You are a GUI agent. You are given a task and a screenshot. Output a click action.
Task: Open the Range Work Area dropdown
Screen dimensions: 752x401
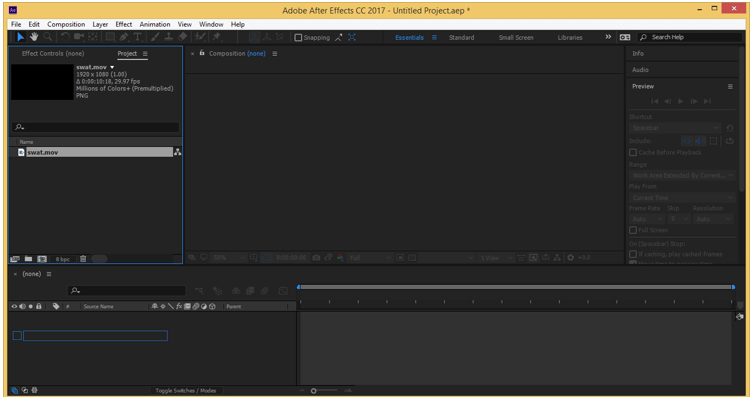[682, 176]
